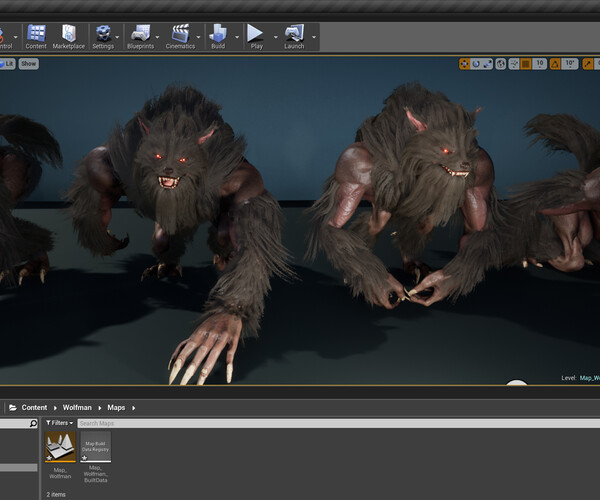
Task: Select the Translate gizmo mode
Action: pyautogui.click(x=465, y=64)
